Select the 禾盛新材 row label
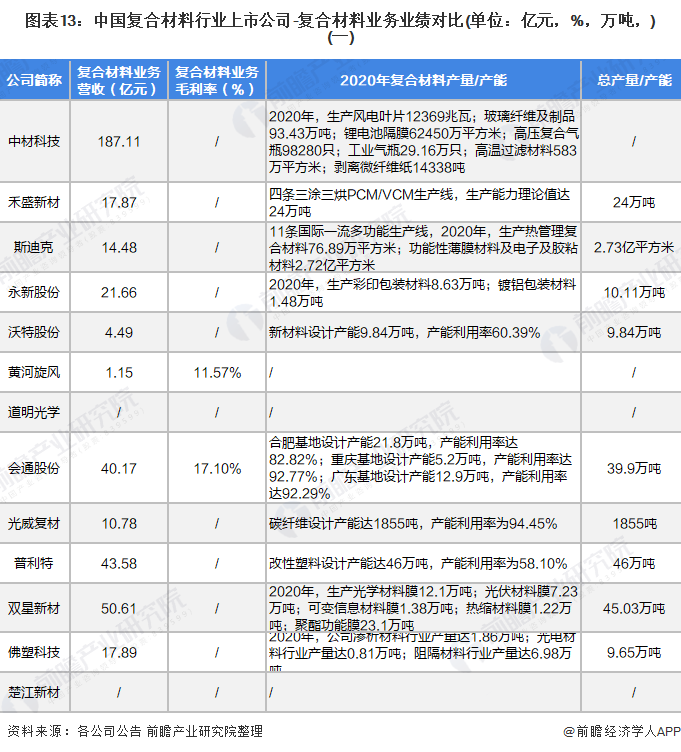The height and width of the screenshot is (752, 681). click(34, 202)
